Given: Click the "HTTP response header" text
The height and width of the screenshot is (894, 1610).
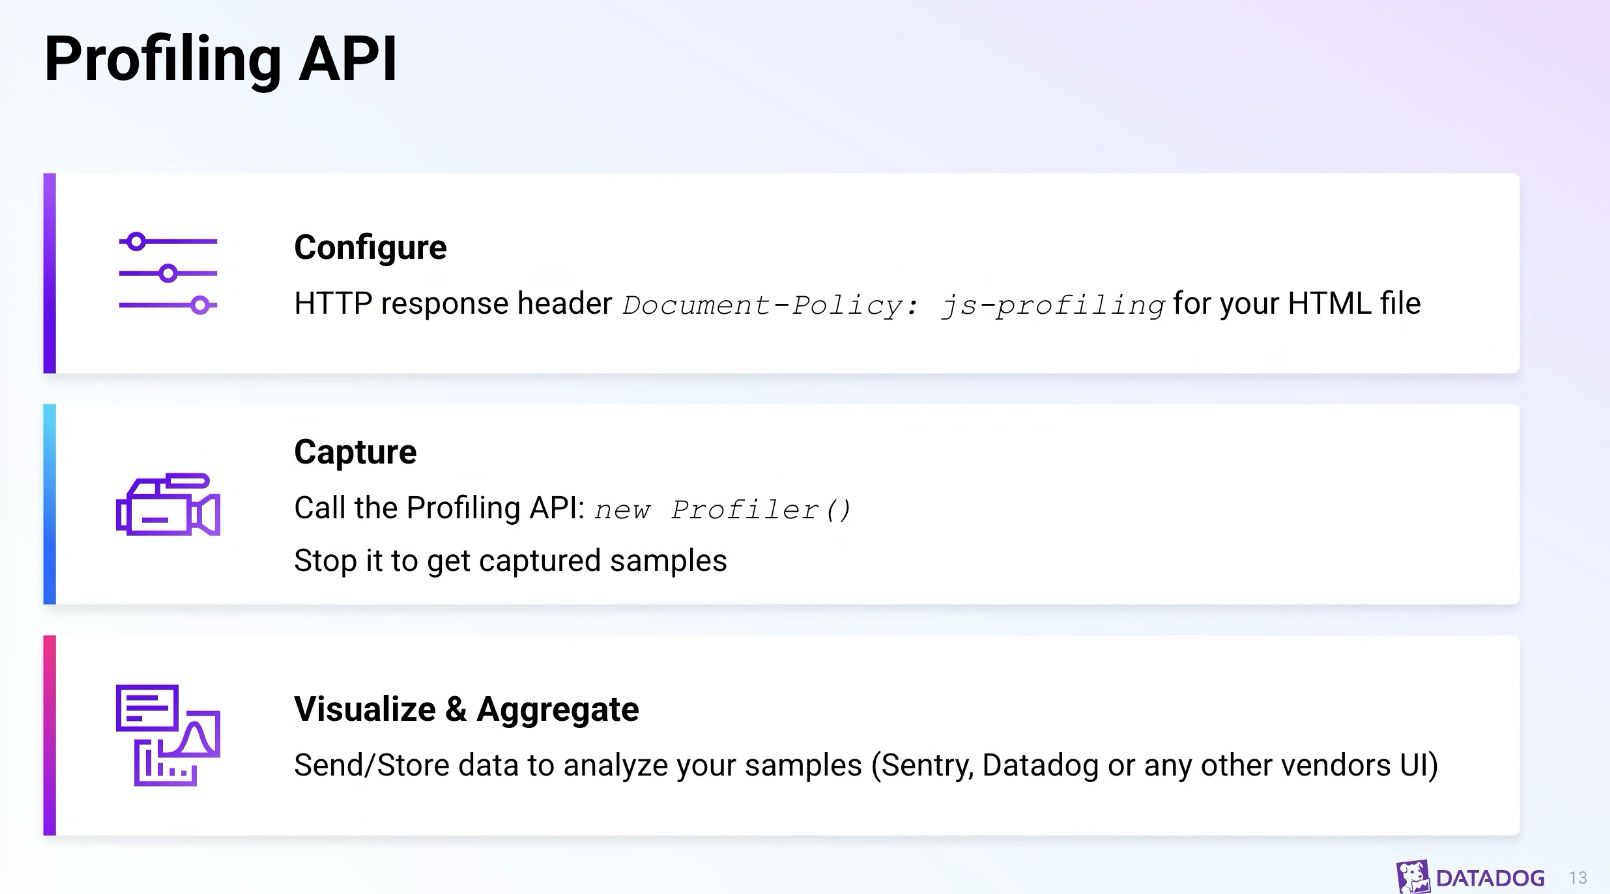Looking at the screenshot, I should (452, 304).
